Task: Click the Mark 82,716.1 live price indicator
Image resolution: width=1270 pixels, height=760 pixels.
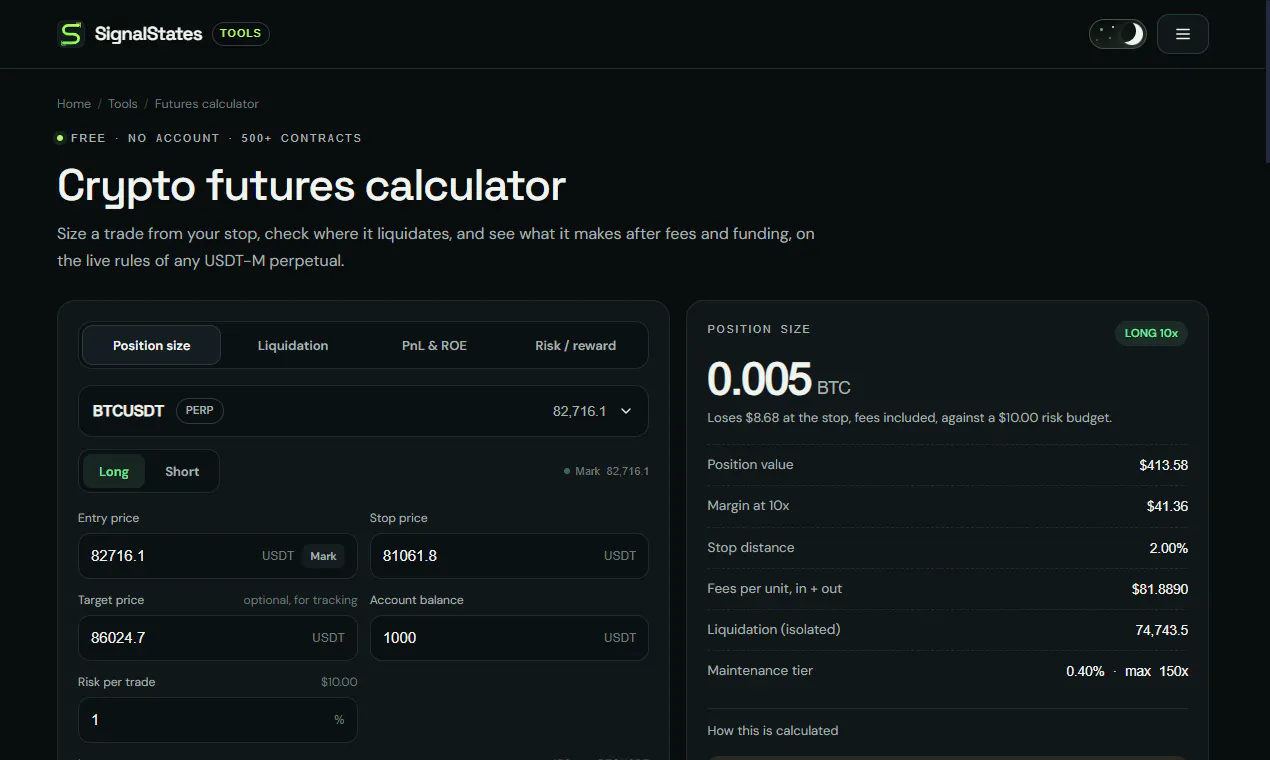Action: (607, 471)
